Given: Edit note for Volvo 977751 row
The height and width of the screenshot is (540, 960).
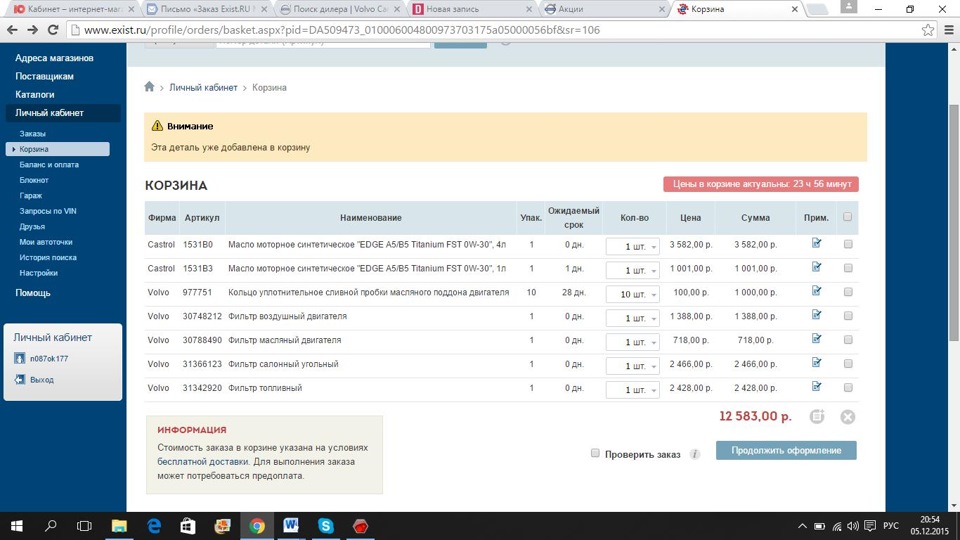Looking at the screenshot, I should 816,291.
